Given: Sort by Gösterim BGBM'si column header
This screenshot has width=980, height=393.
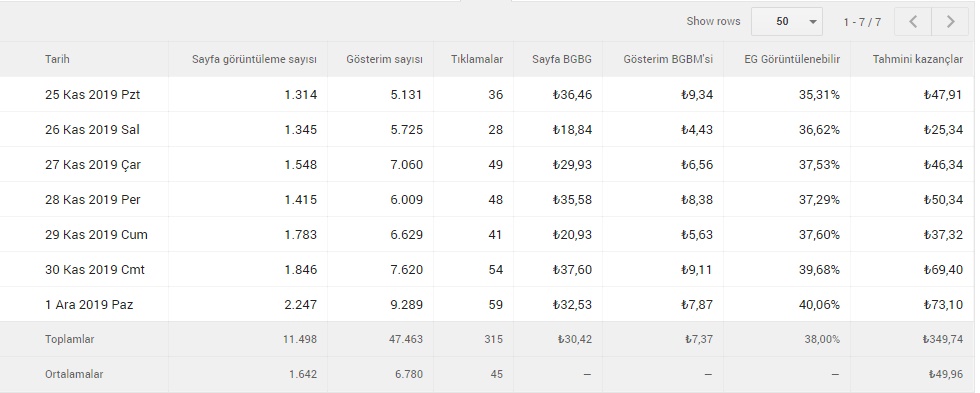Looking at the screenshot, I should (668, 59).
